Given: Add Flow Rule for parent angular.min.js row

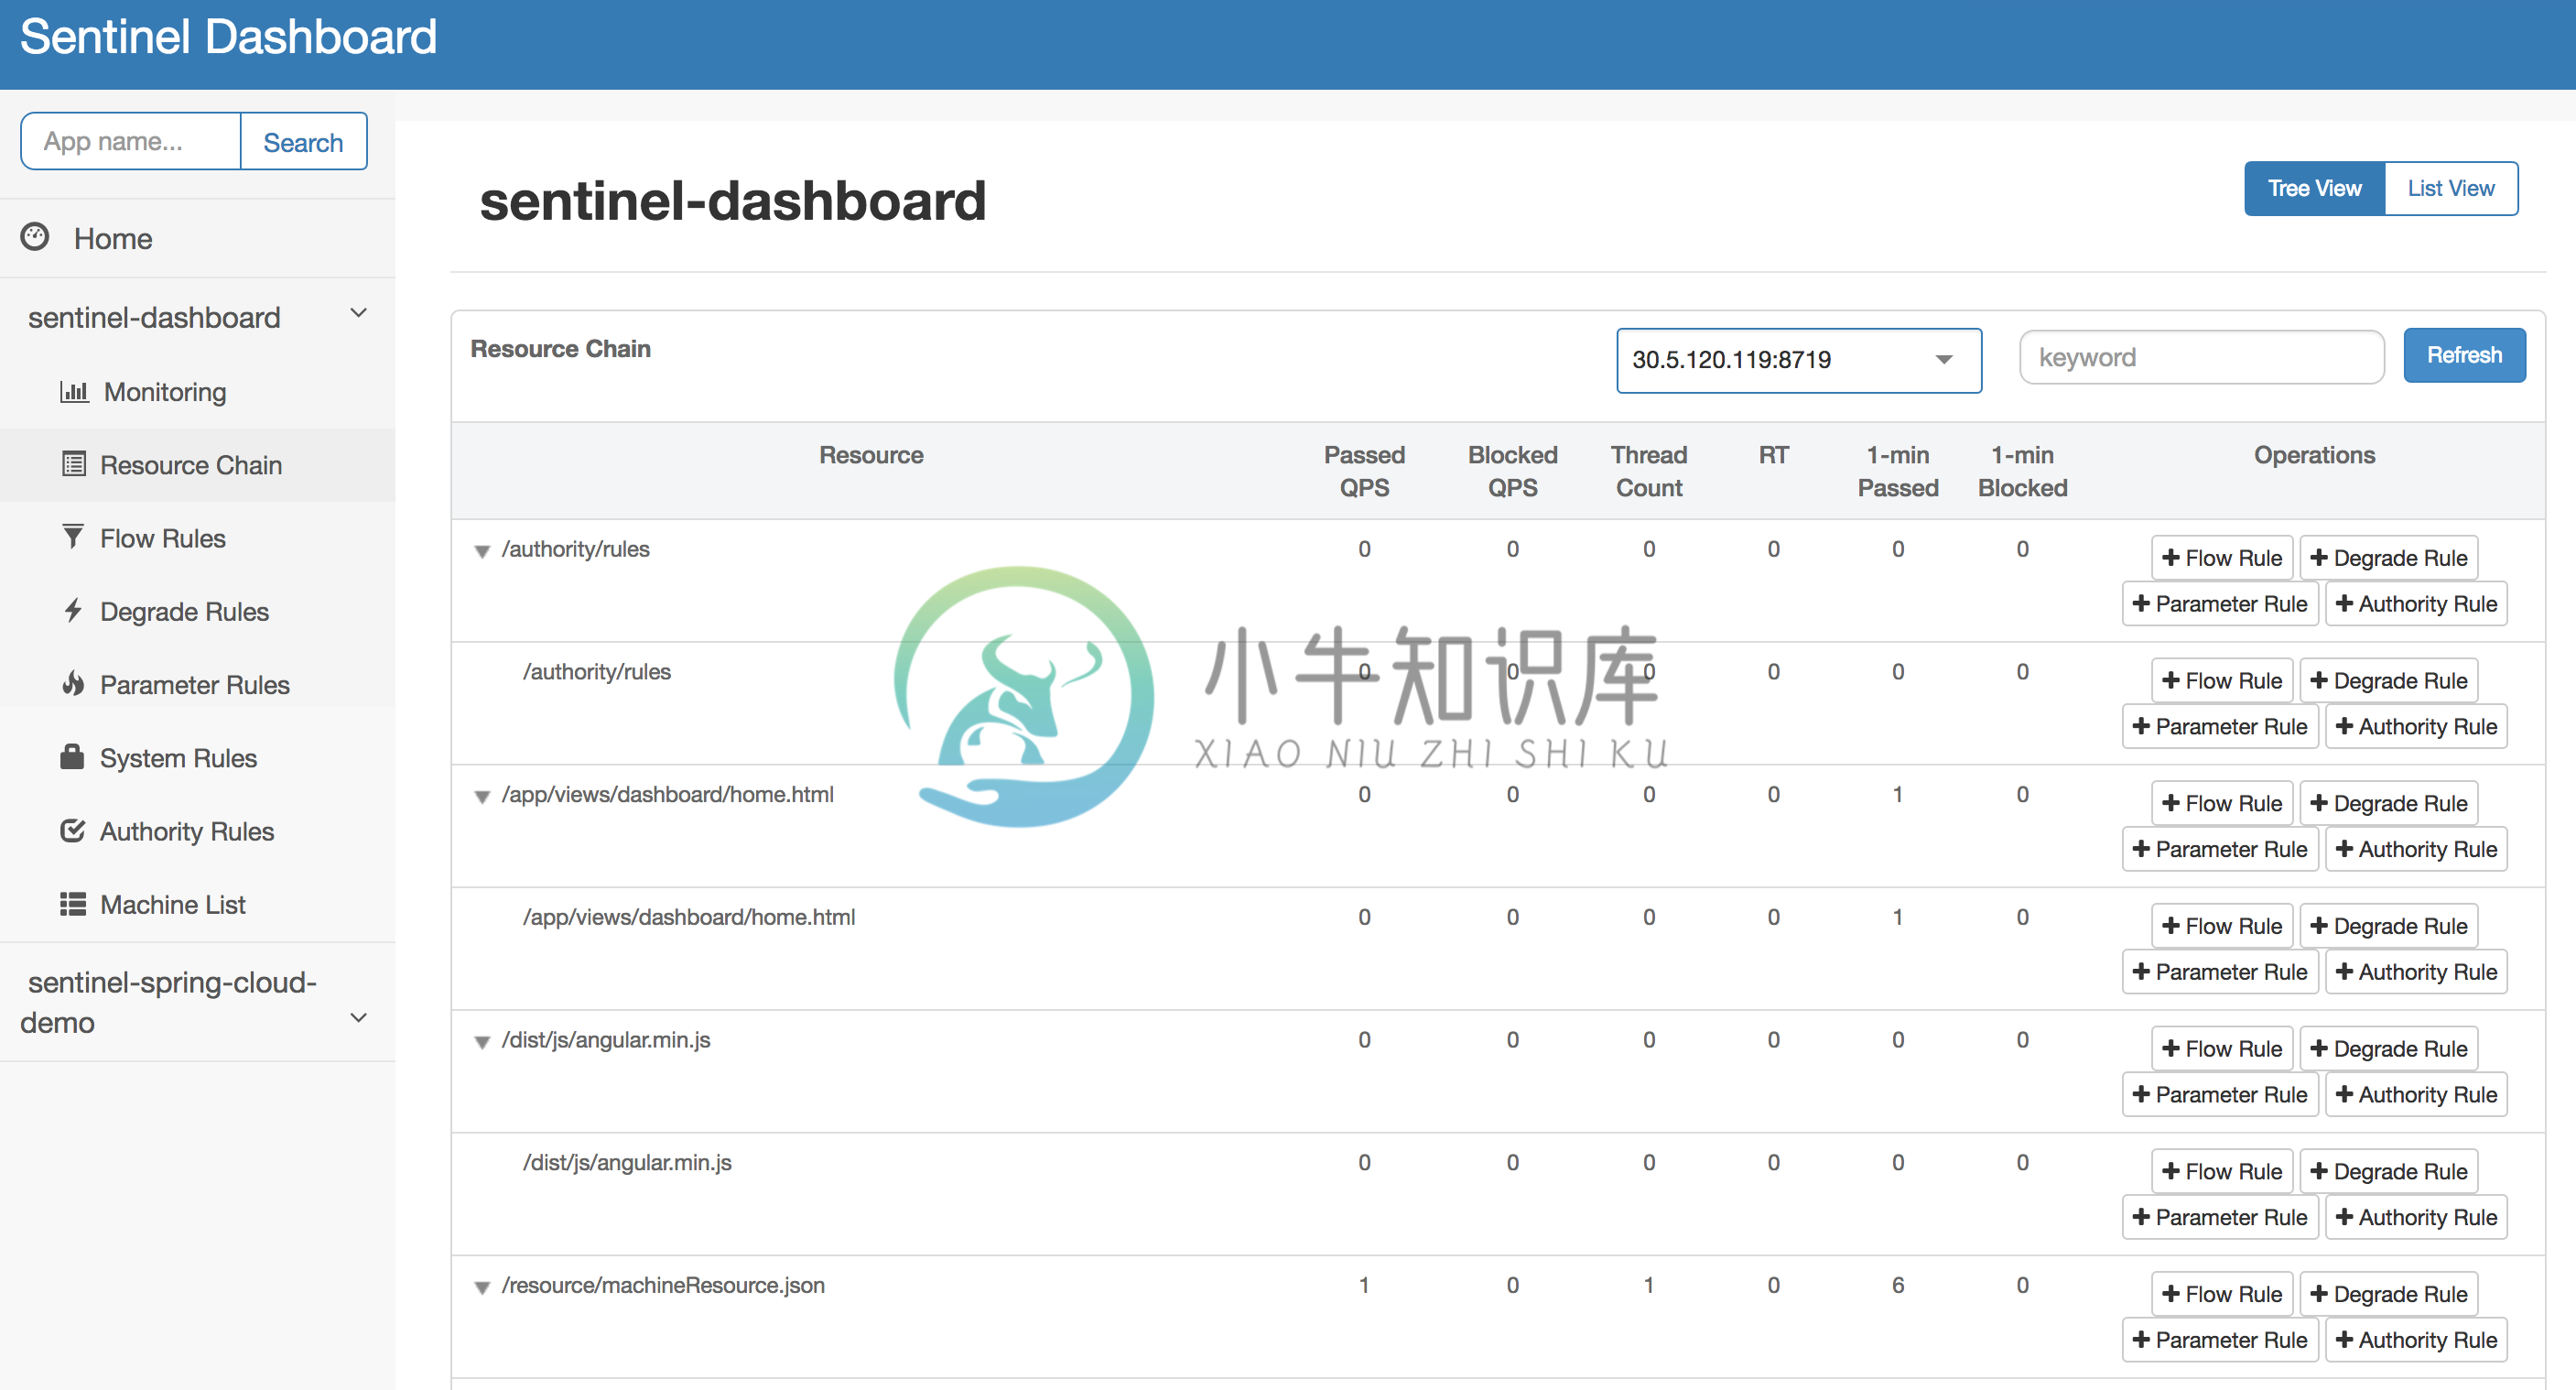Looking at the screenshot, I should click(x=2222, y=1049).
